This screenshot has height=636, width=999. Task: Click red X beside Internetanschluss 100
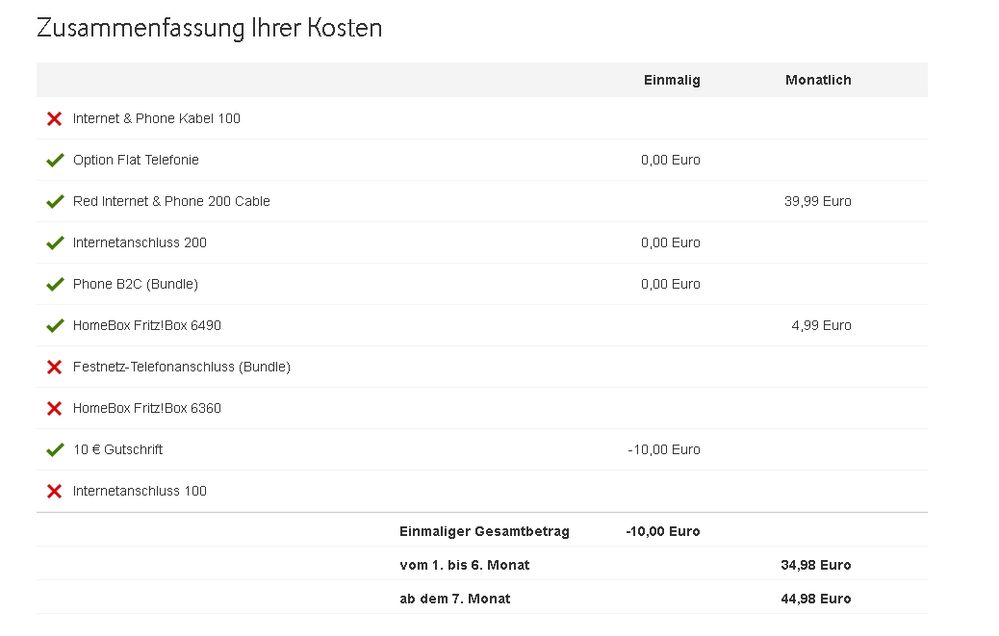pyautogui.click(x=55, y=492)
